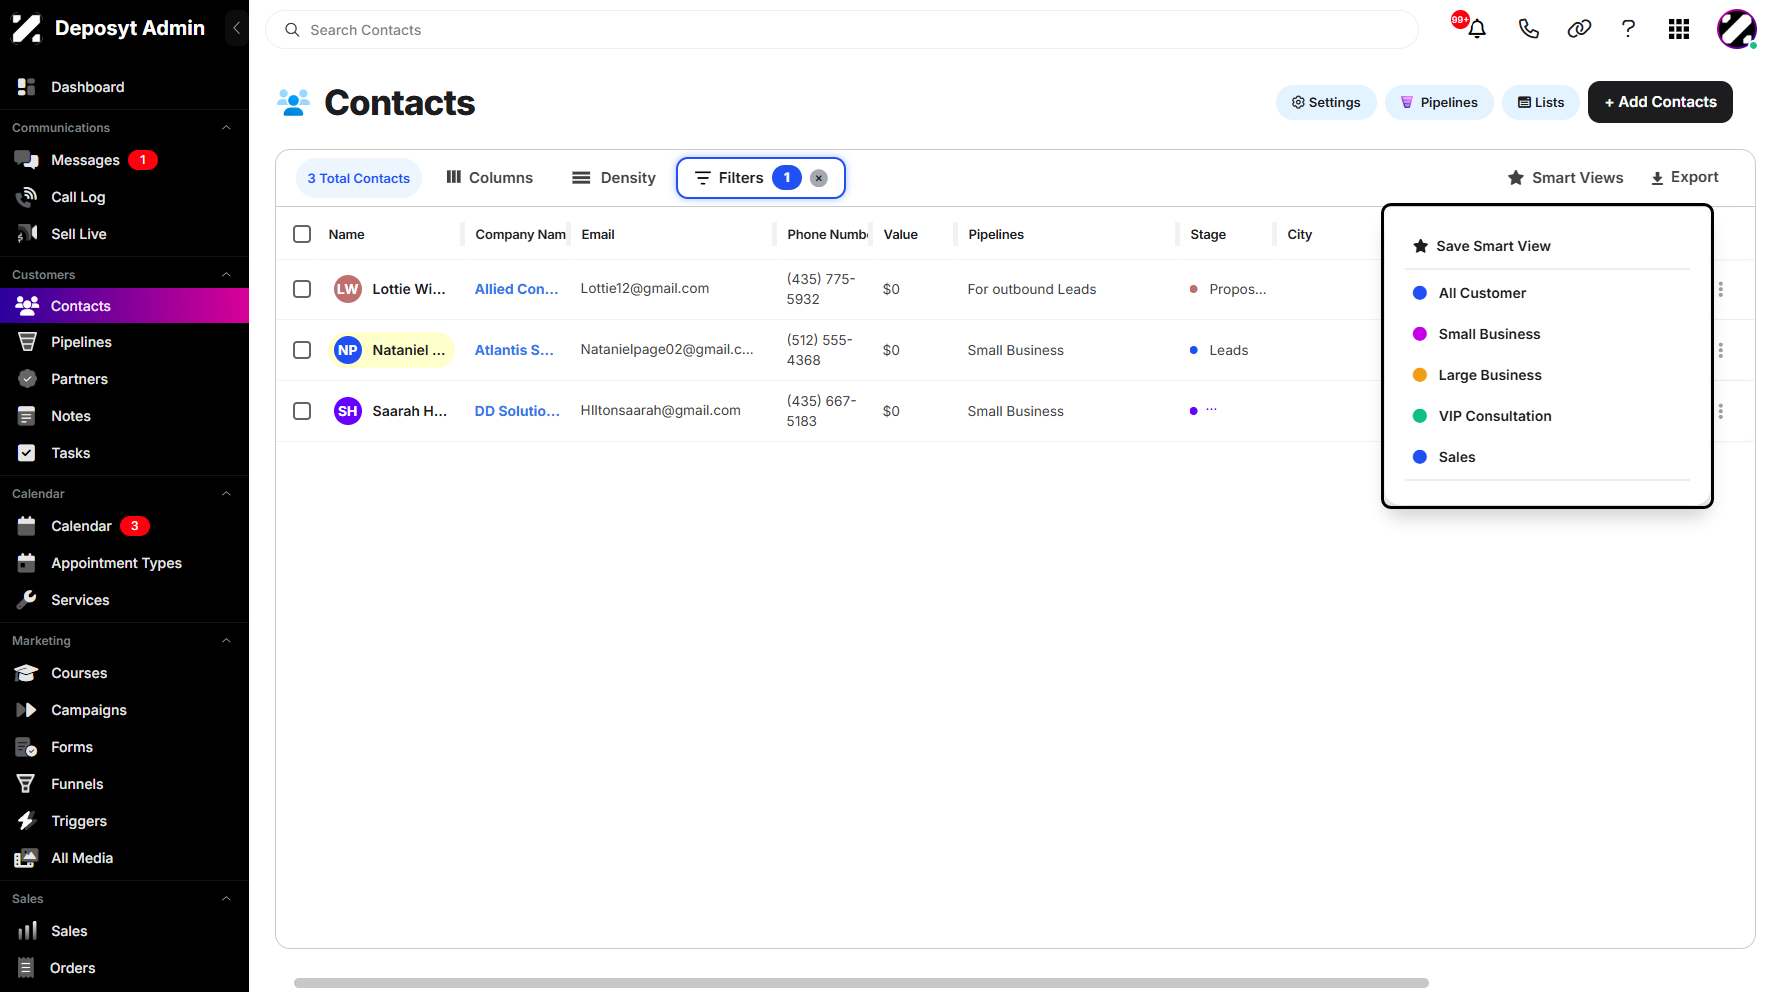Collapse sidebar with the chevron arrow
The height and width of the screenshot is (992, 1781).
pos(236,28)
